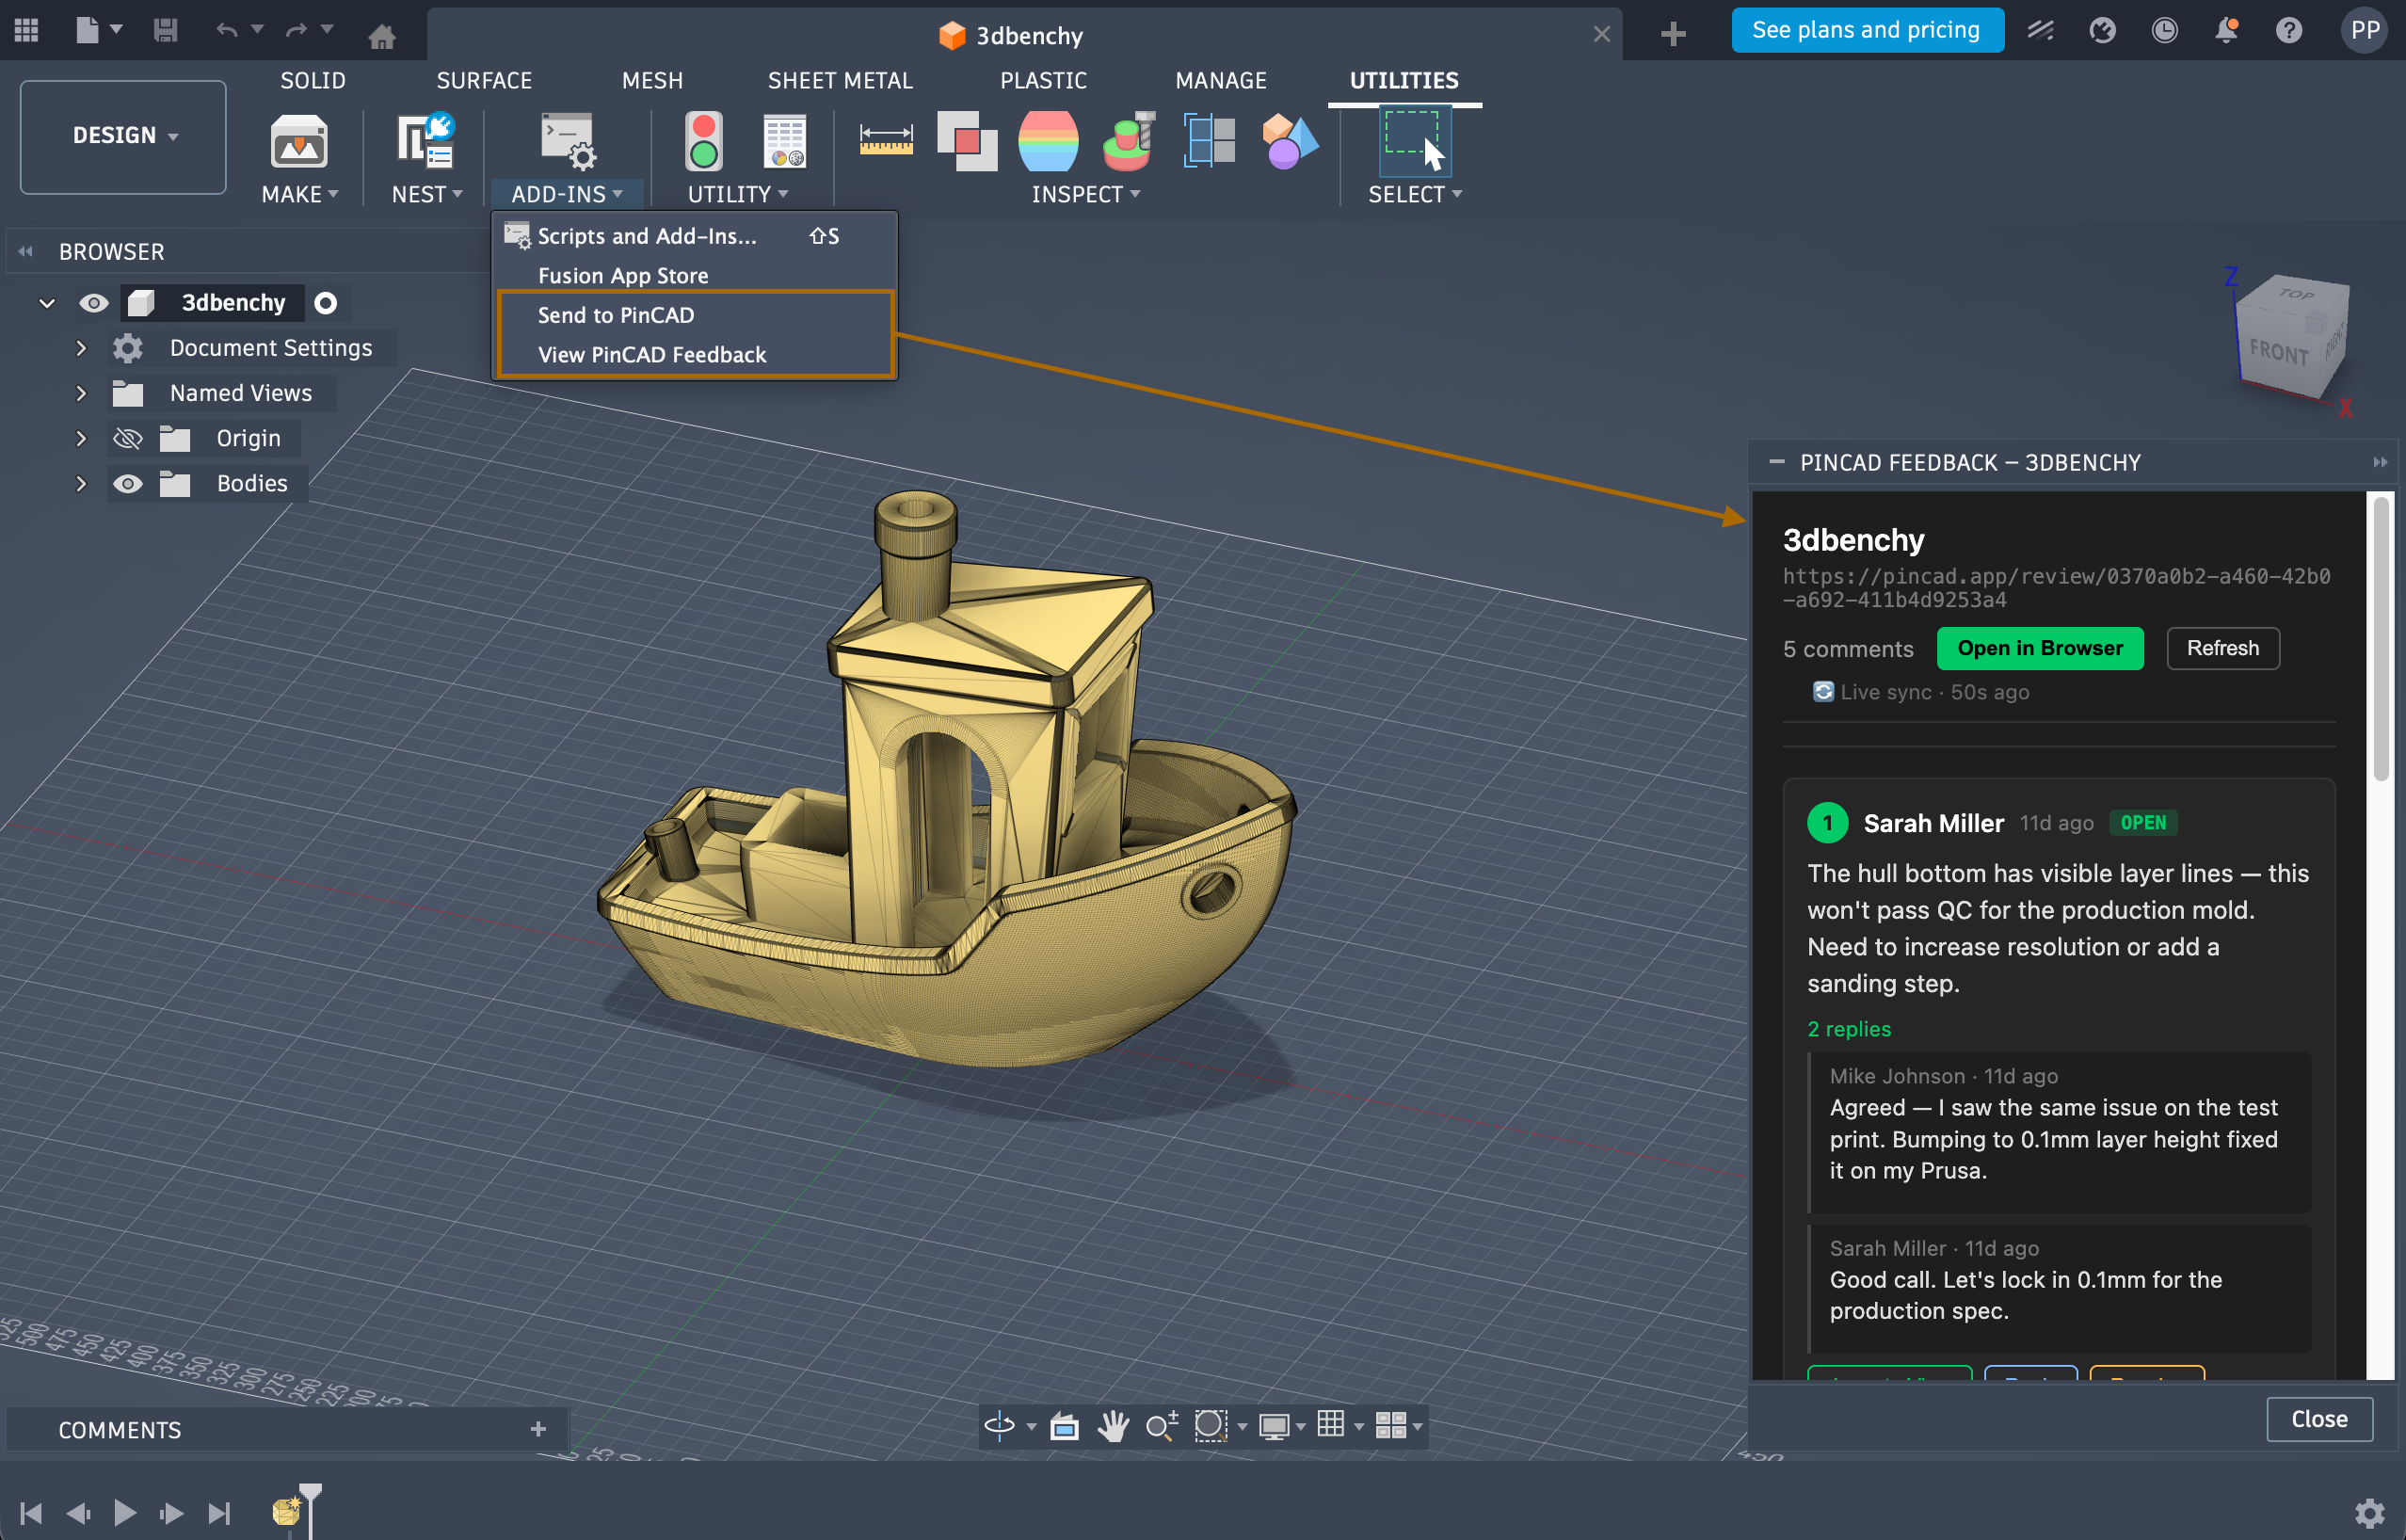
Task: Add a new comment with the plus icon
Action: (x=538, y=1429)
